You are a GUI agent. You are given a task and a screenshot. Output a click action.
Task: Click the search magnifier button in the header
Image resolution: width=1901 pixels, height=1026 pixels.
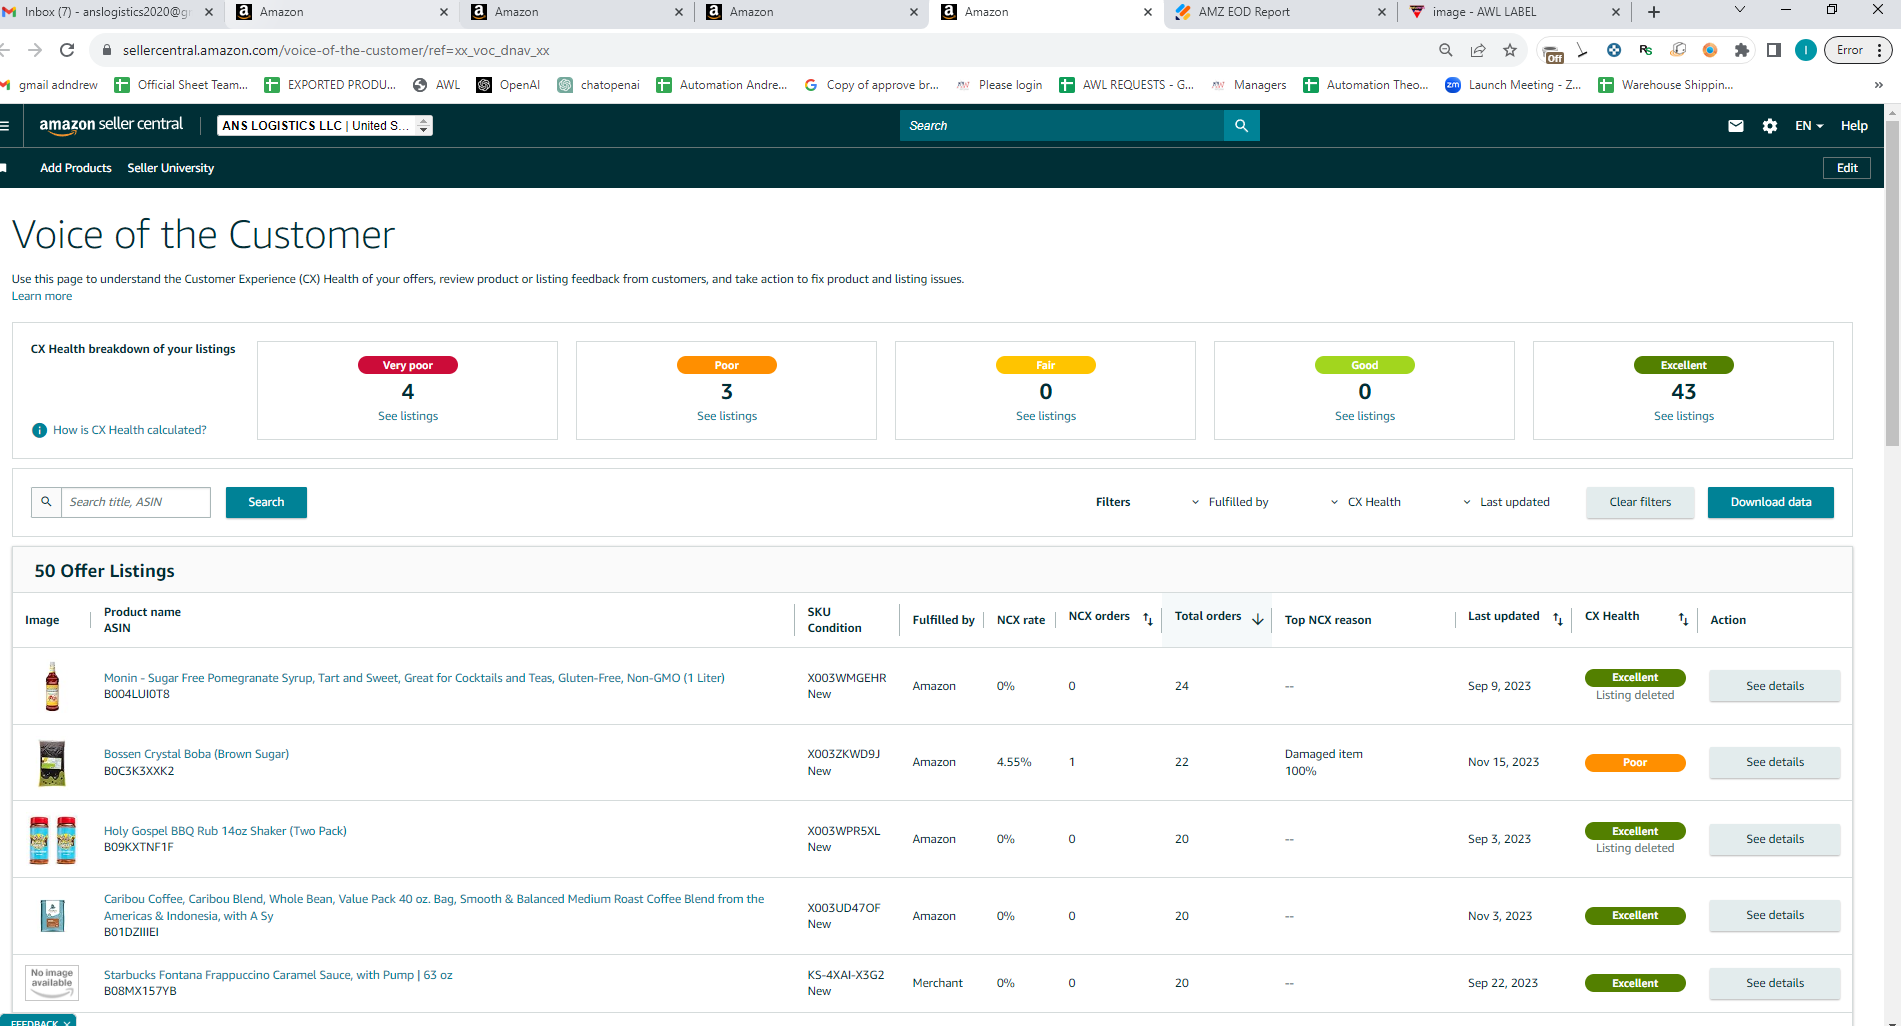click(1241, 126)
